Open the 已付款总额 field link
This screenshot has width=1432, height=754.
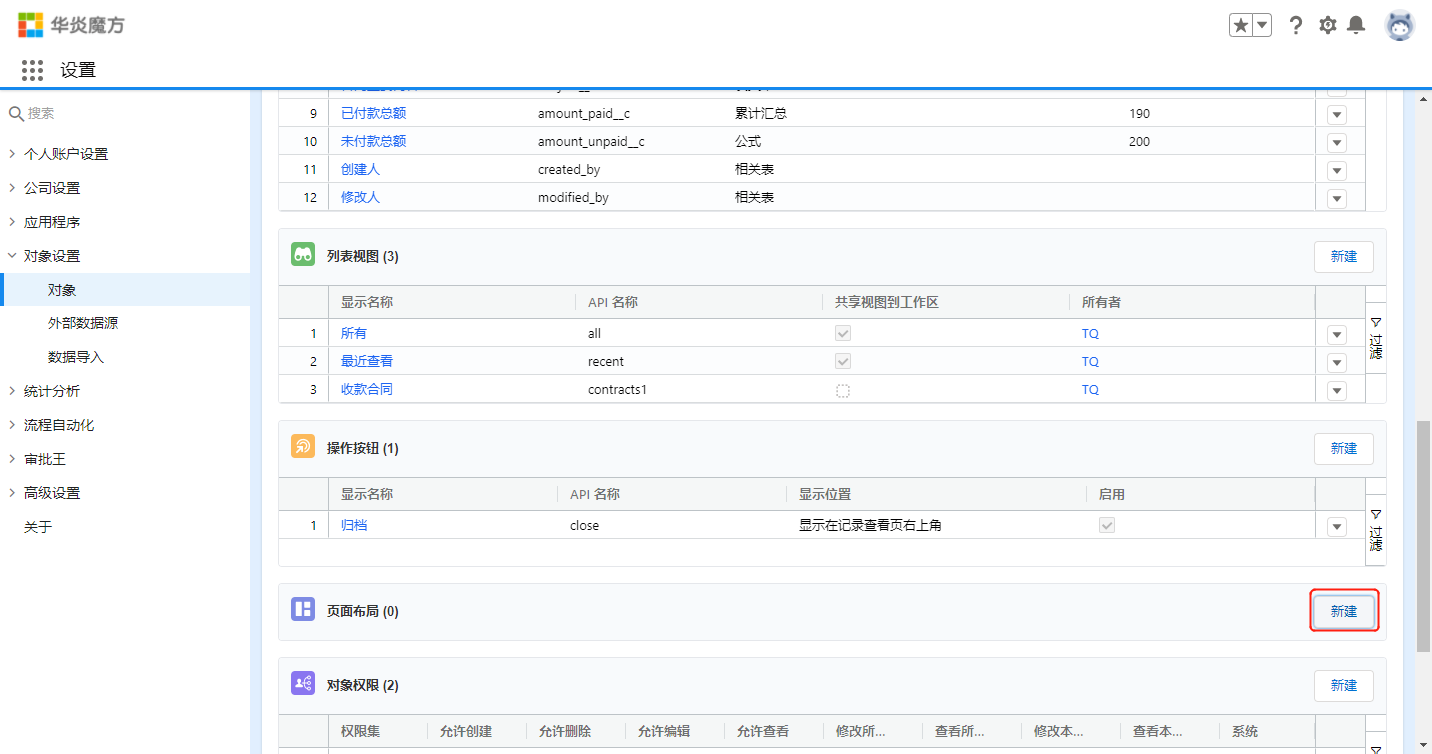(x=373, y=113)
